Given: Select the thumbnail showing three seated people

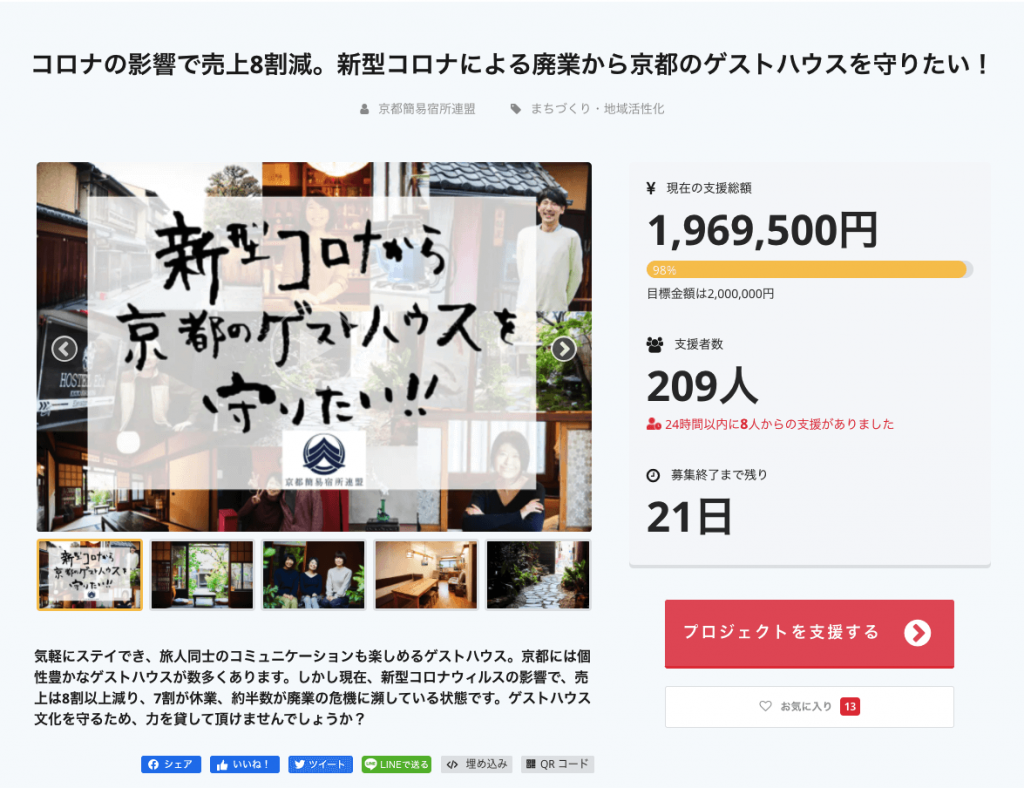Looking at the screenshot, I should pos(313,575).
